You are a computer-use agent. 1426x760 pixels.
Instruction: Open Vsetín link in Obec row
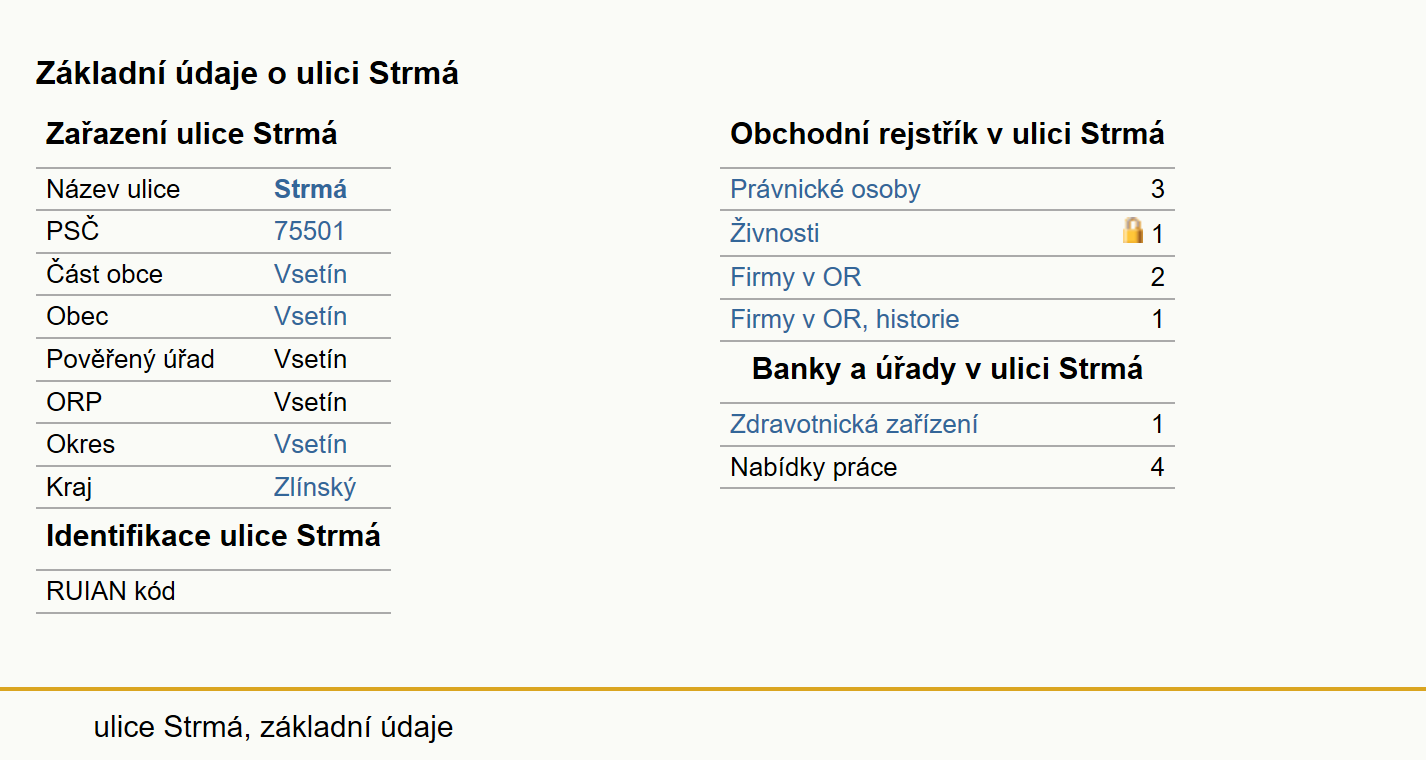(x=311, y=316)
